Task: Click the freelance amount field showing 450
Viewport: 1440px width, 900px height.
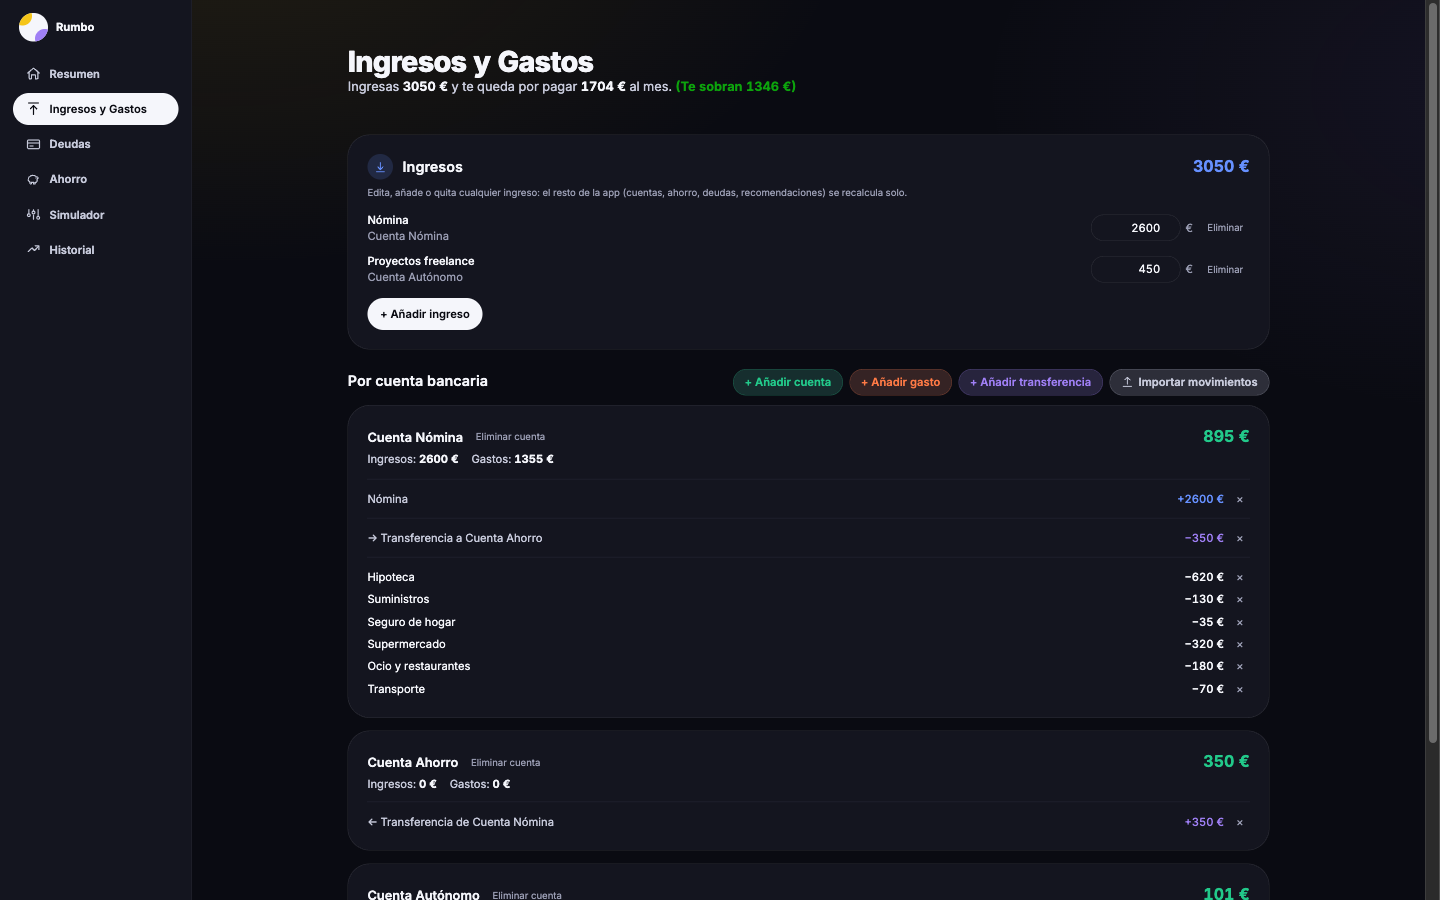Action: (x=1135, y=269)
